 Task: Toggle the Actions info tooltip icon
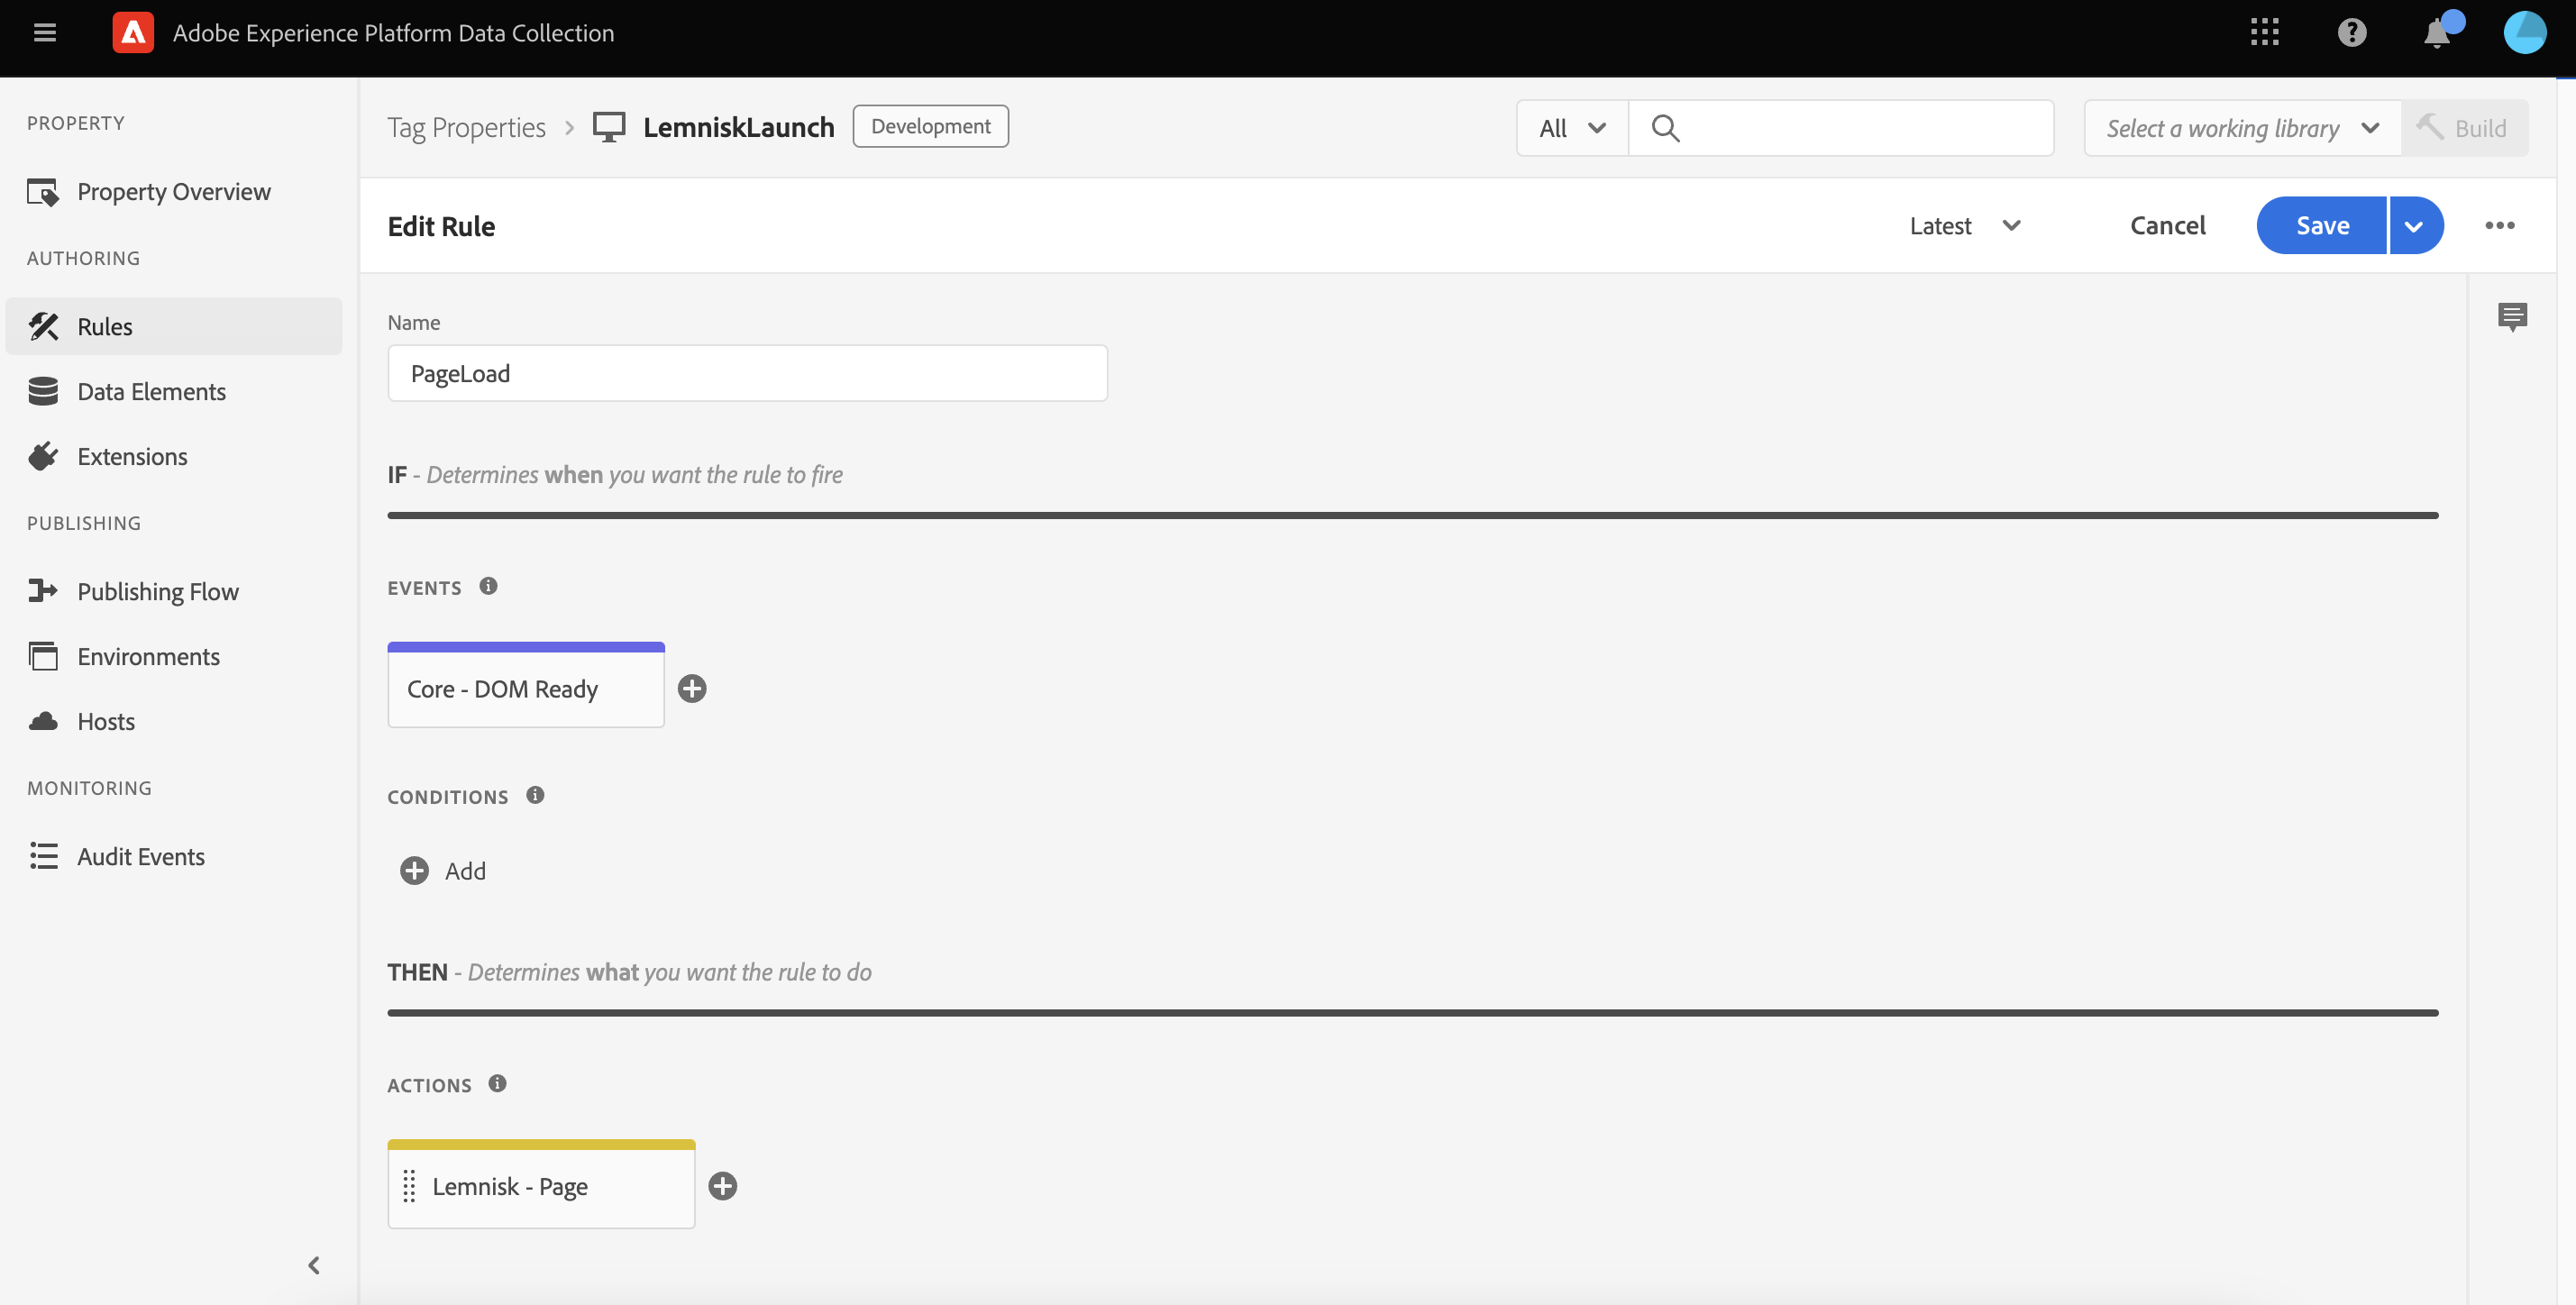tap(498, 1083)
